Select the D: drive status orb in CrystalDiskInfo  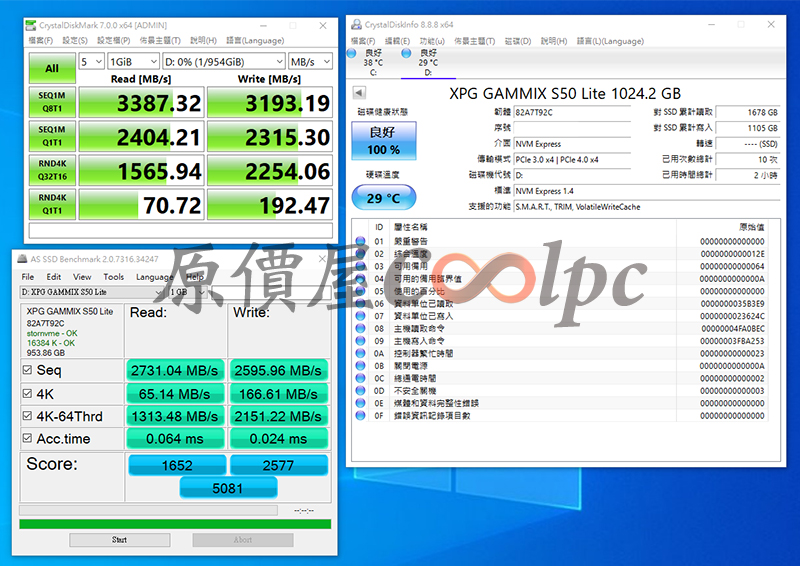pos(407,53)
